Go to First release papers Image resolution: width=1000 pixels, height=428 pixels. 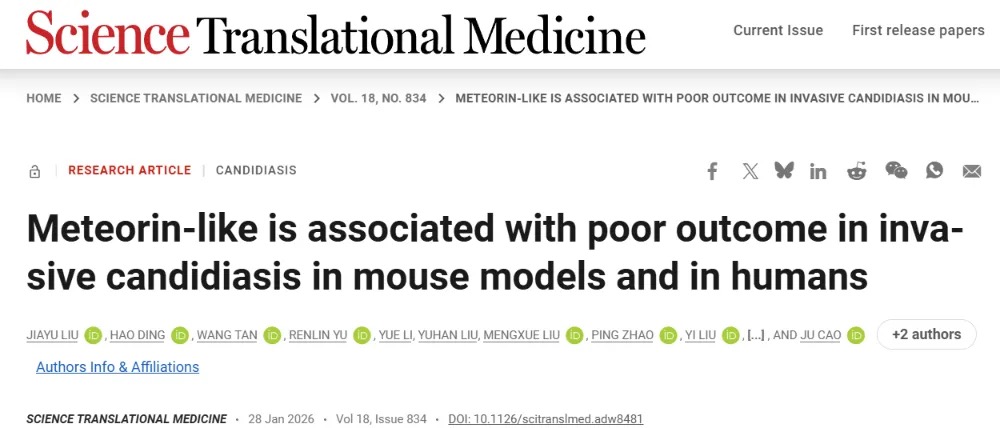[x=918, y=30]
